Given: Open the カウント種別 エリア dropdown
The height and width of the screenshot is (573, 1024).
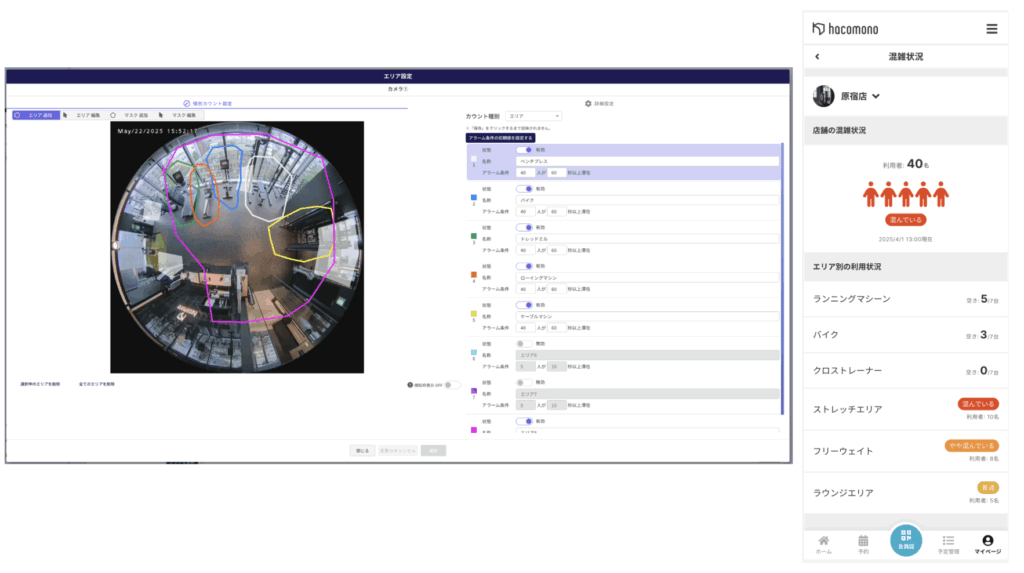Looking at the screenshot, I should (x=534, y=116).
